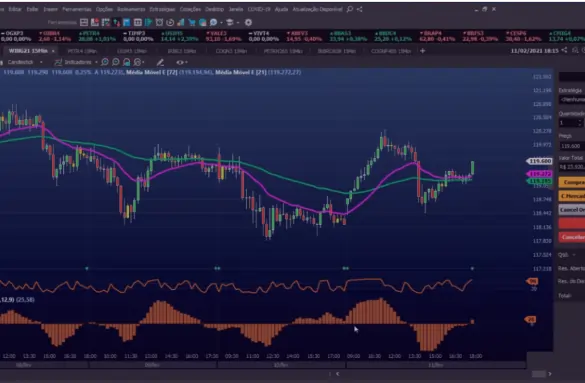Click the alarm clock toolbar icon
This screenshot has height=383, width=585.
point(159,23)
